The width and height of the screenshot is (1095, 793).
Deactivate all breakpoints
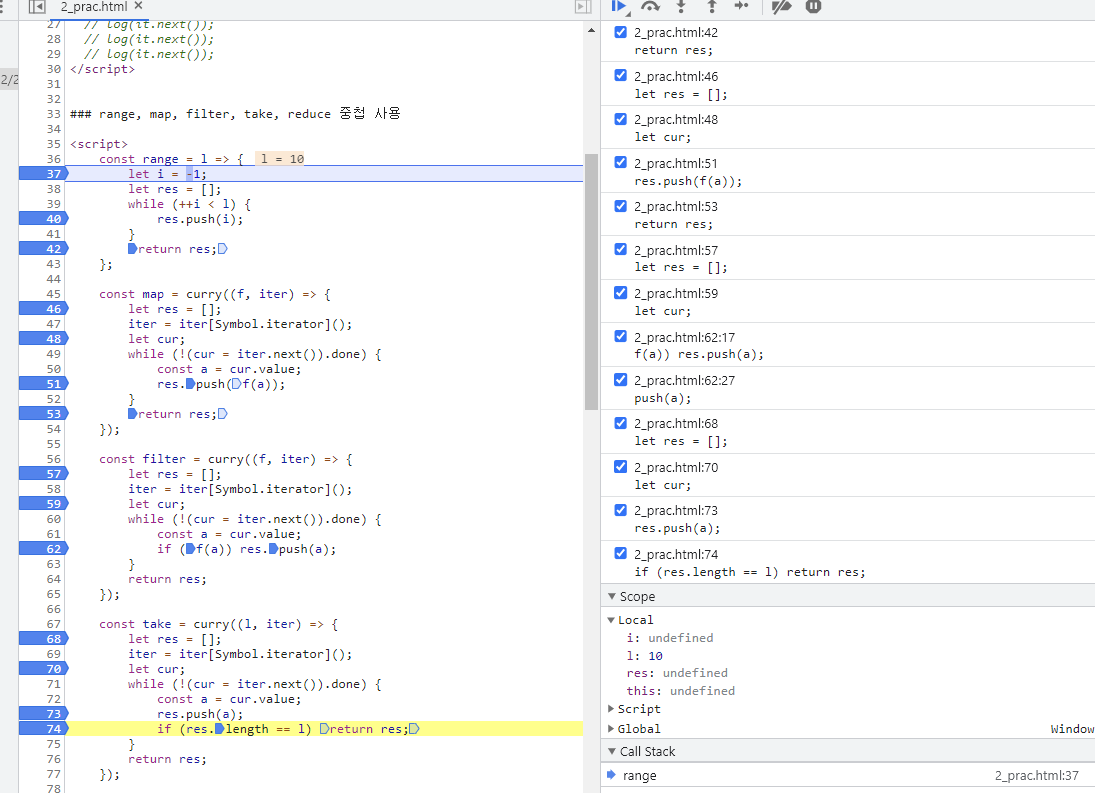coord(781,6)
